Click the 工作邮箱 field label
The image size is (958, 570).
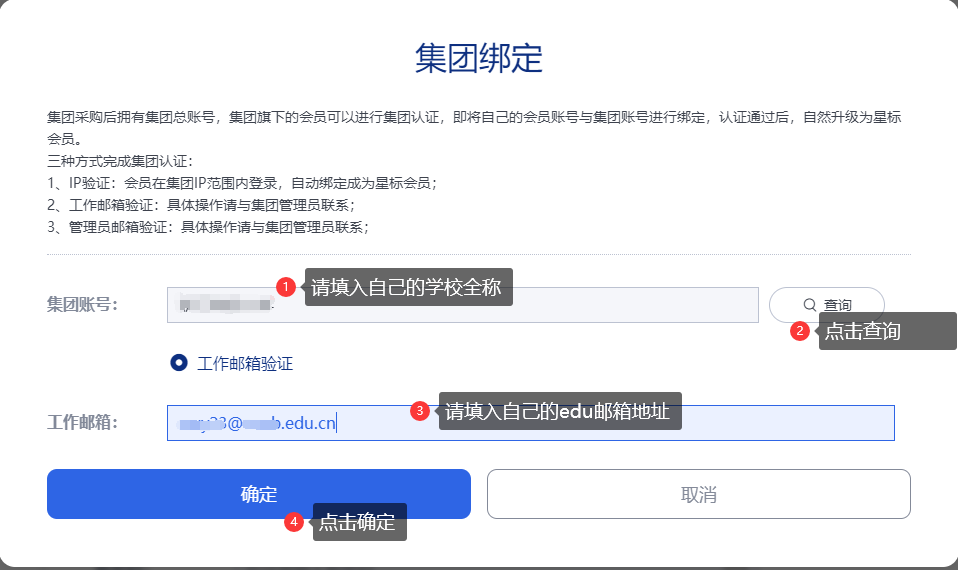point(83,422)
